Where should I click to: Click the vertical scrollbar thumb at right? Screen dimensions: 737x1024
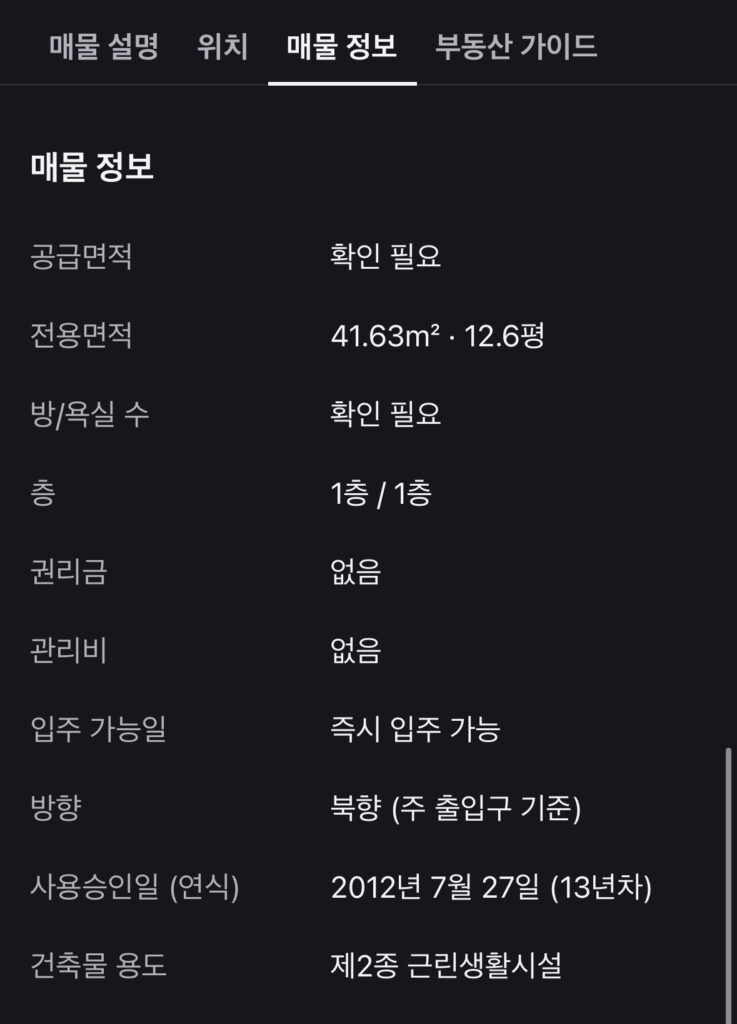pyautogui.click(x=728, y=886)
